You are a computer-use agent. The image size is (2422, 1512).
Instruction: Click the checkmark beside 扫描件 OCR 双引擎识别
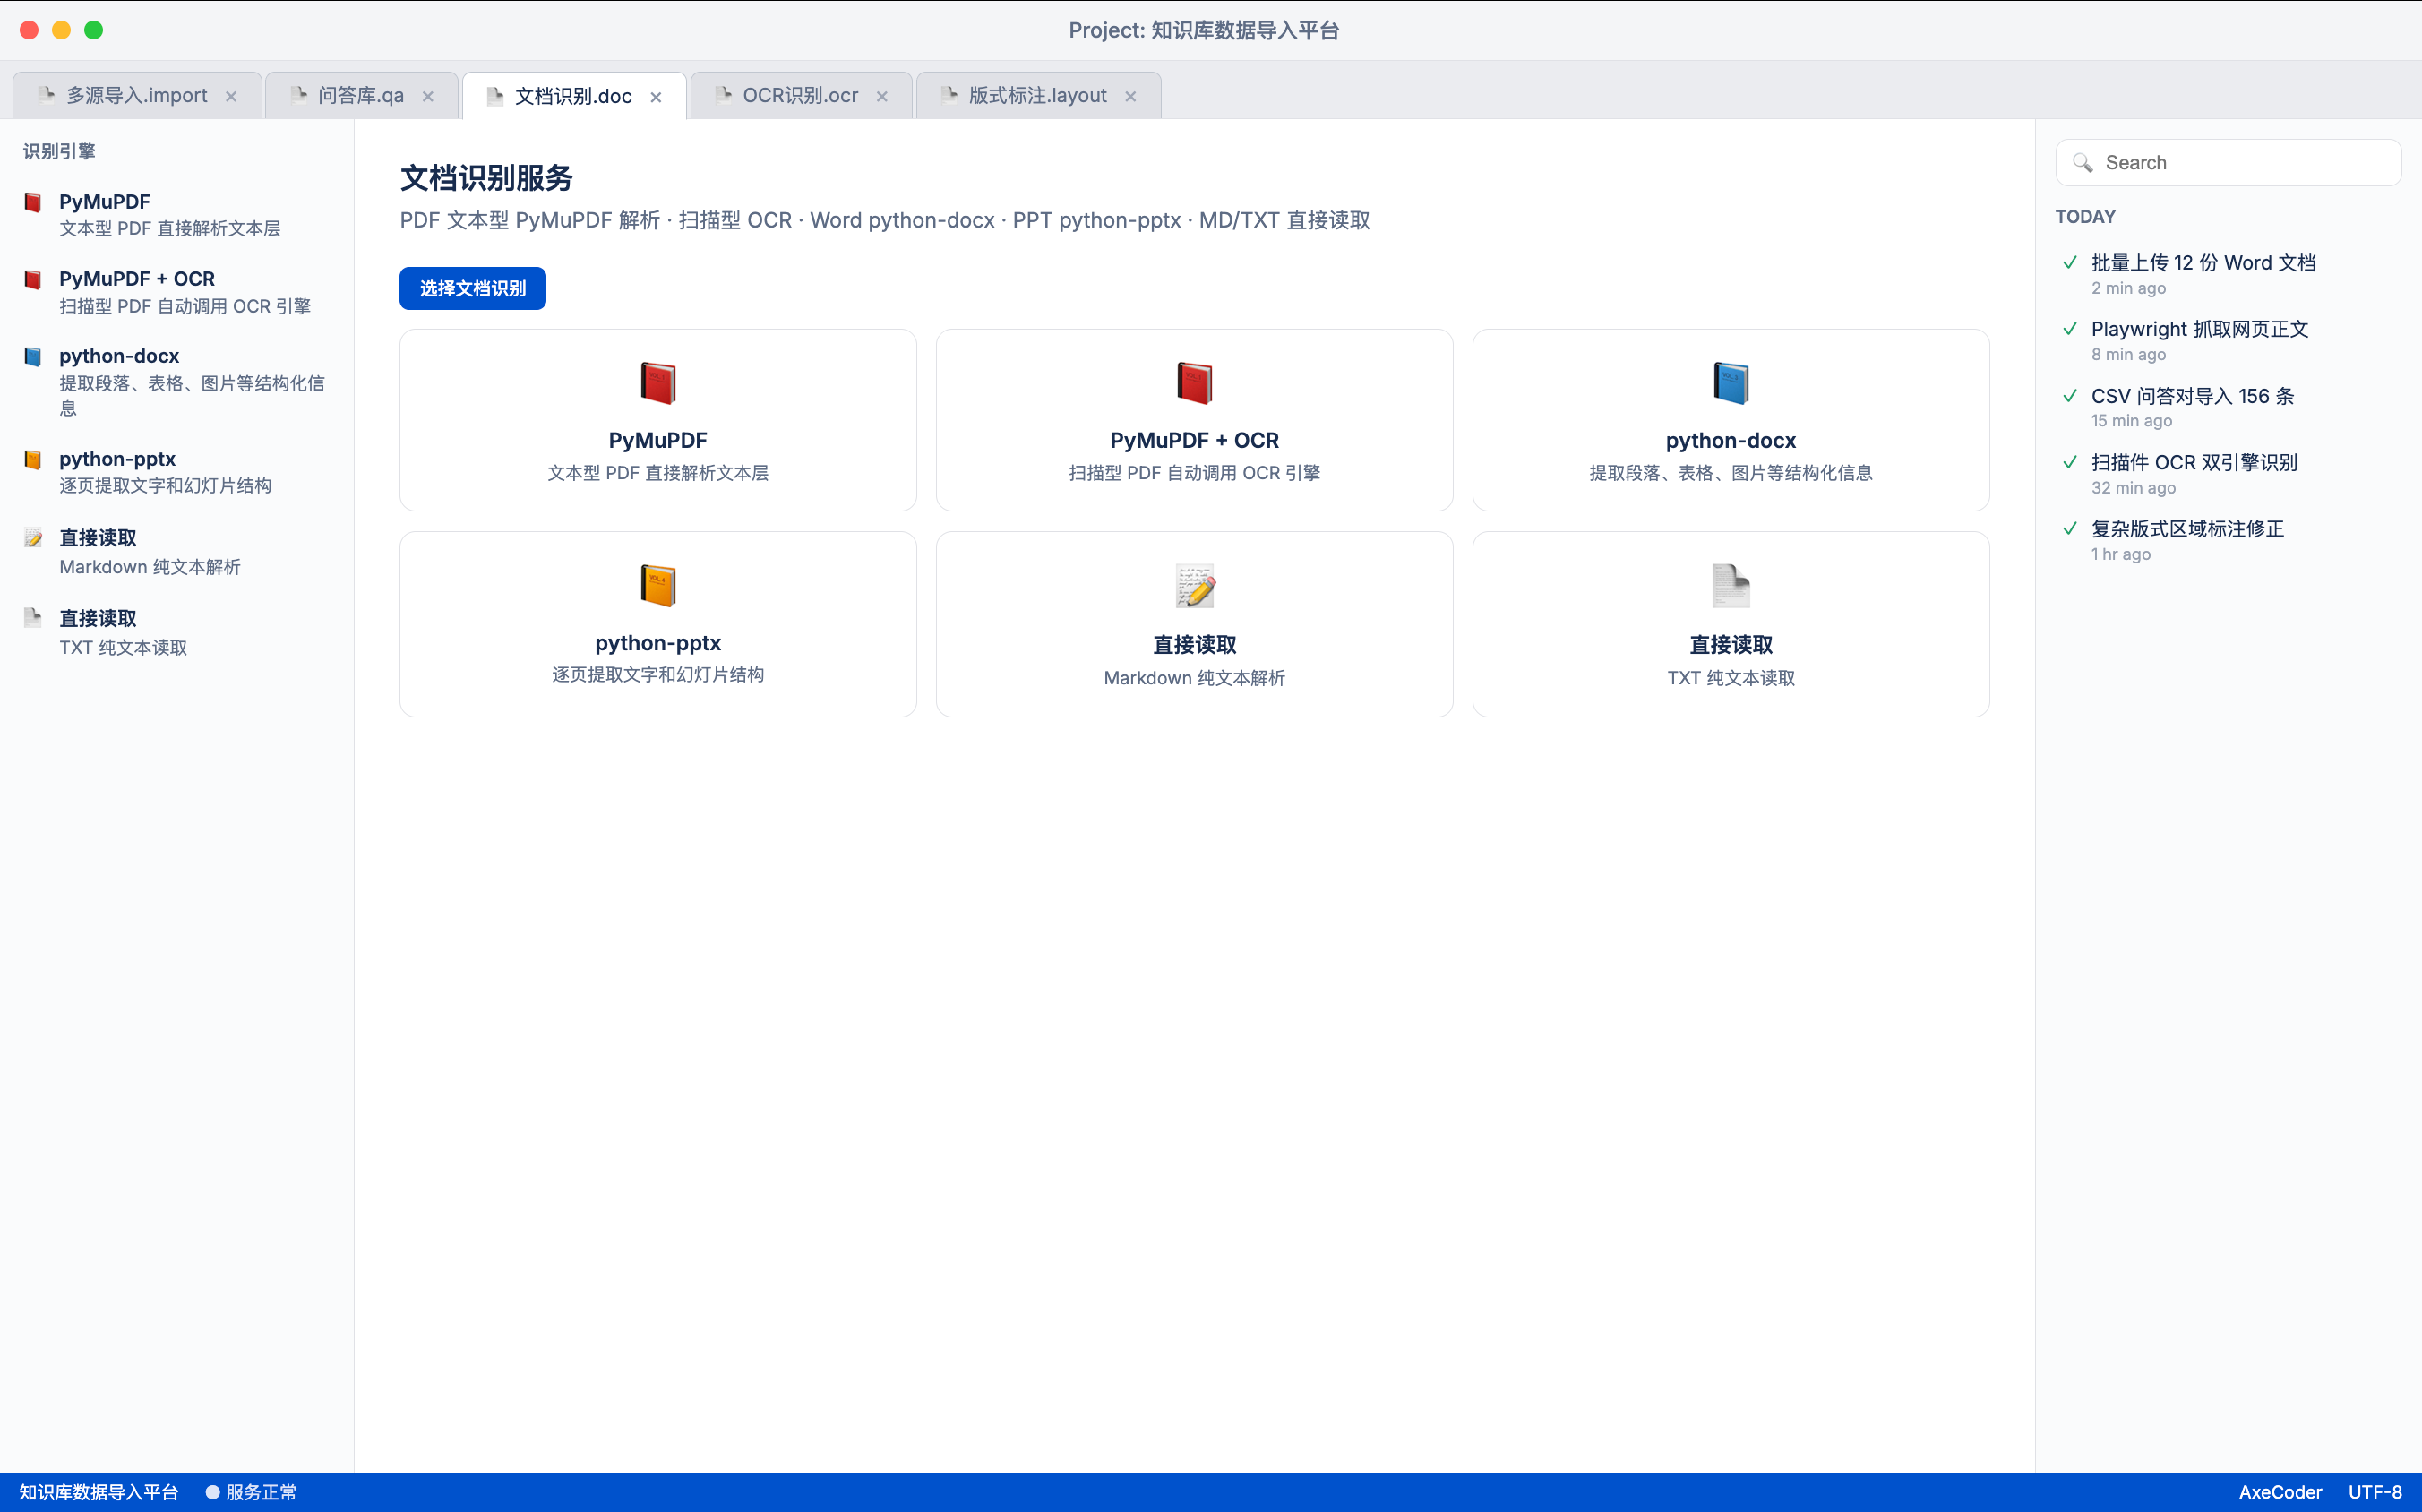(2070, 462)
